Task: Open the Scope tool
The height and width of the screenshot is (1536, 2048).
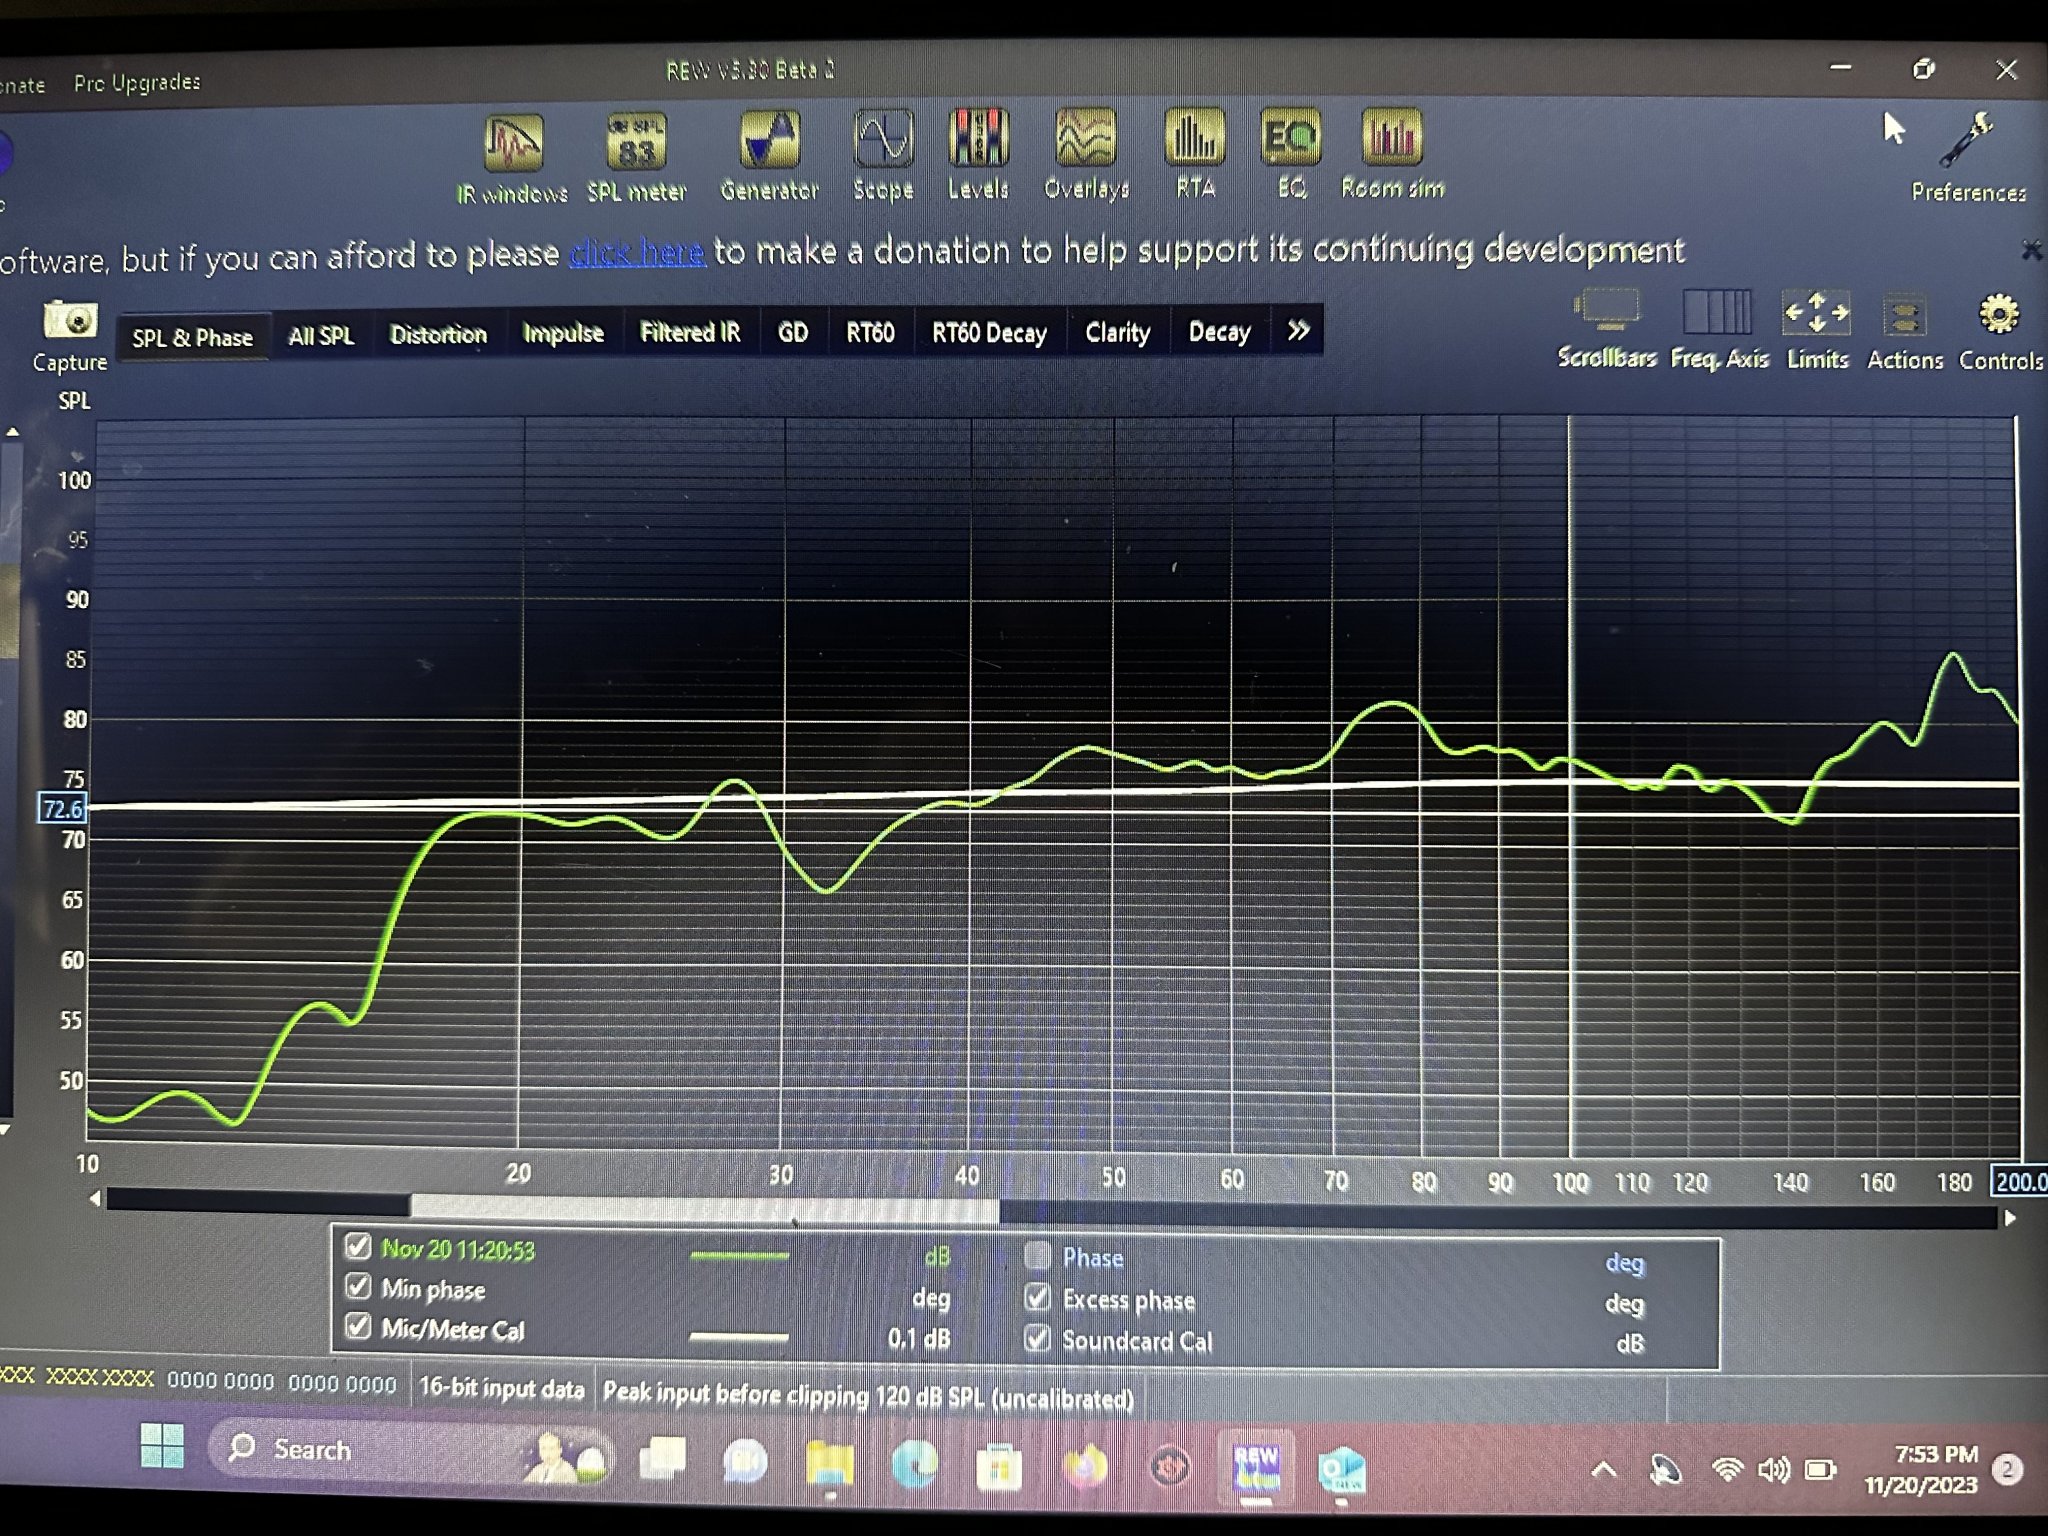Action: tap(883, 155)
